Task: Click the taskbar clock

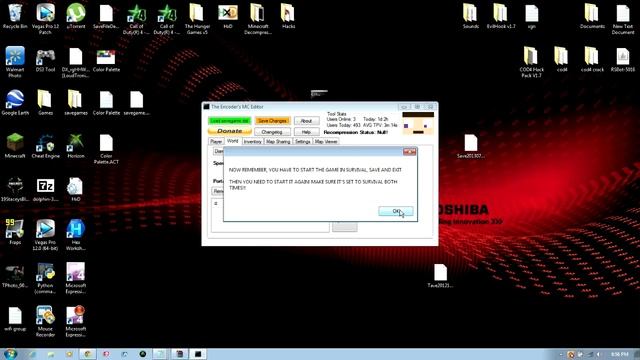Action: pos(620,354)
